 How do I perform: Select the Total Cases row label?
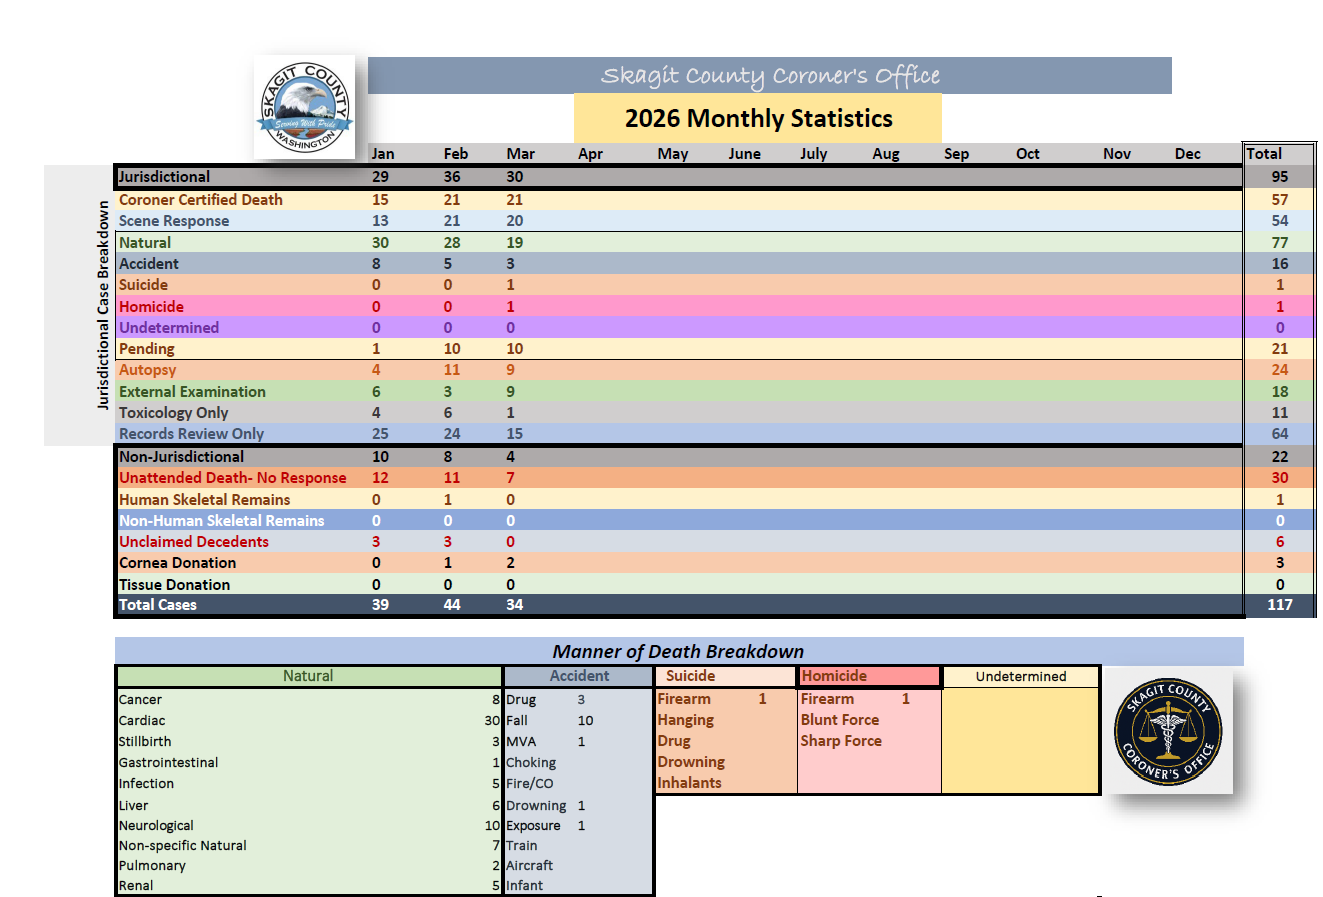tap(157, 604)
